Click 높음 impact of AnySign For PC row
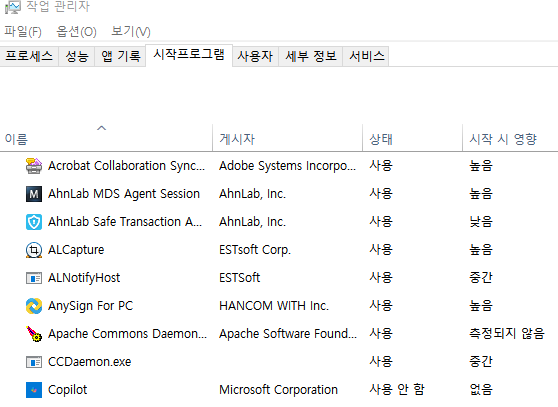 coord(481,306)
